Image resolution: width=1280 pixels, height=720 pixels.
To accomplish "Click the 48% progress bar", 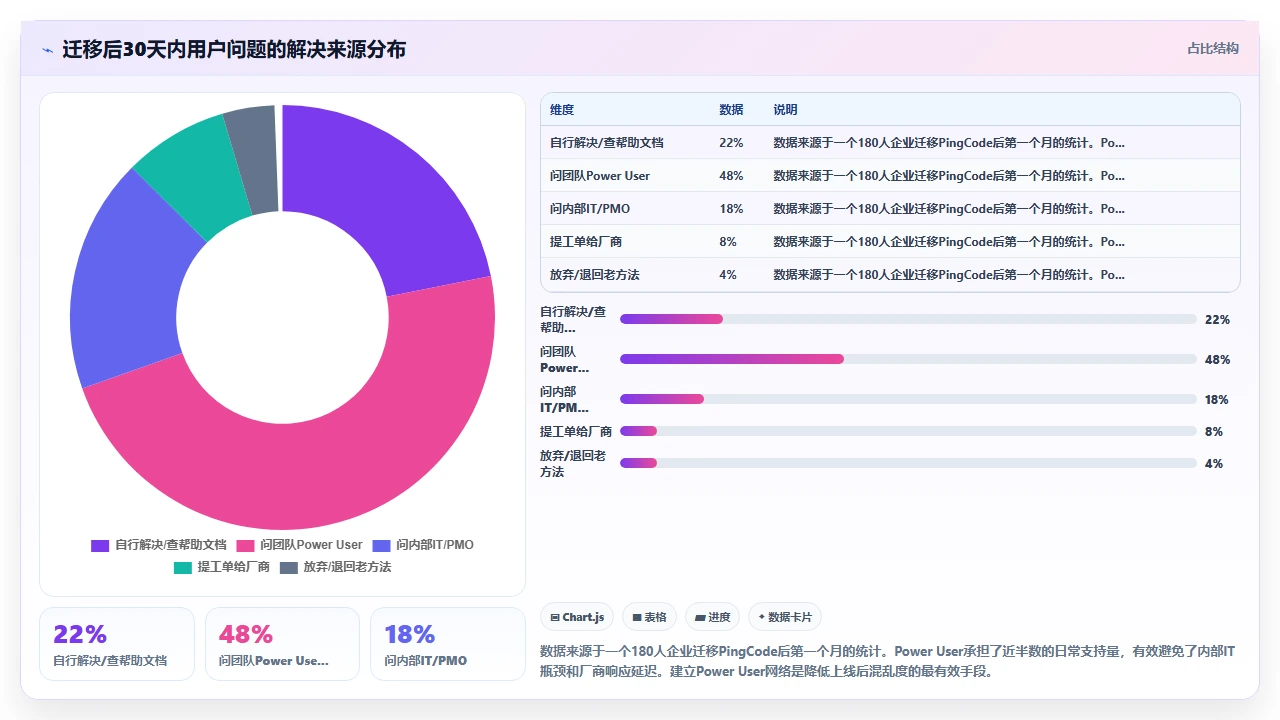I will [908, 359].
